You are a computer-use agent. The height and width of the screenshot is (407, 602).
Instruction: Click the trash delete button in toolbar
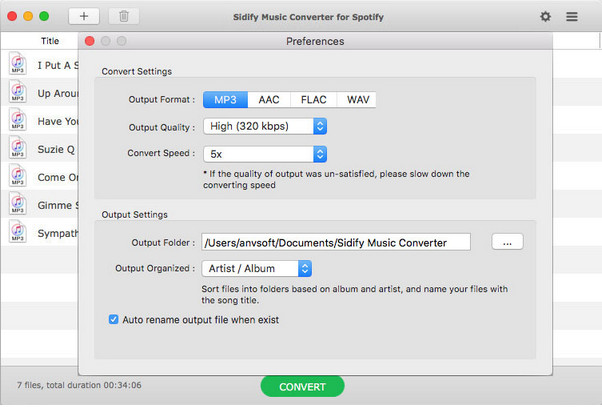click(x=124, y=16)
